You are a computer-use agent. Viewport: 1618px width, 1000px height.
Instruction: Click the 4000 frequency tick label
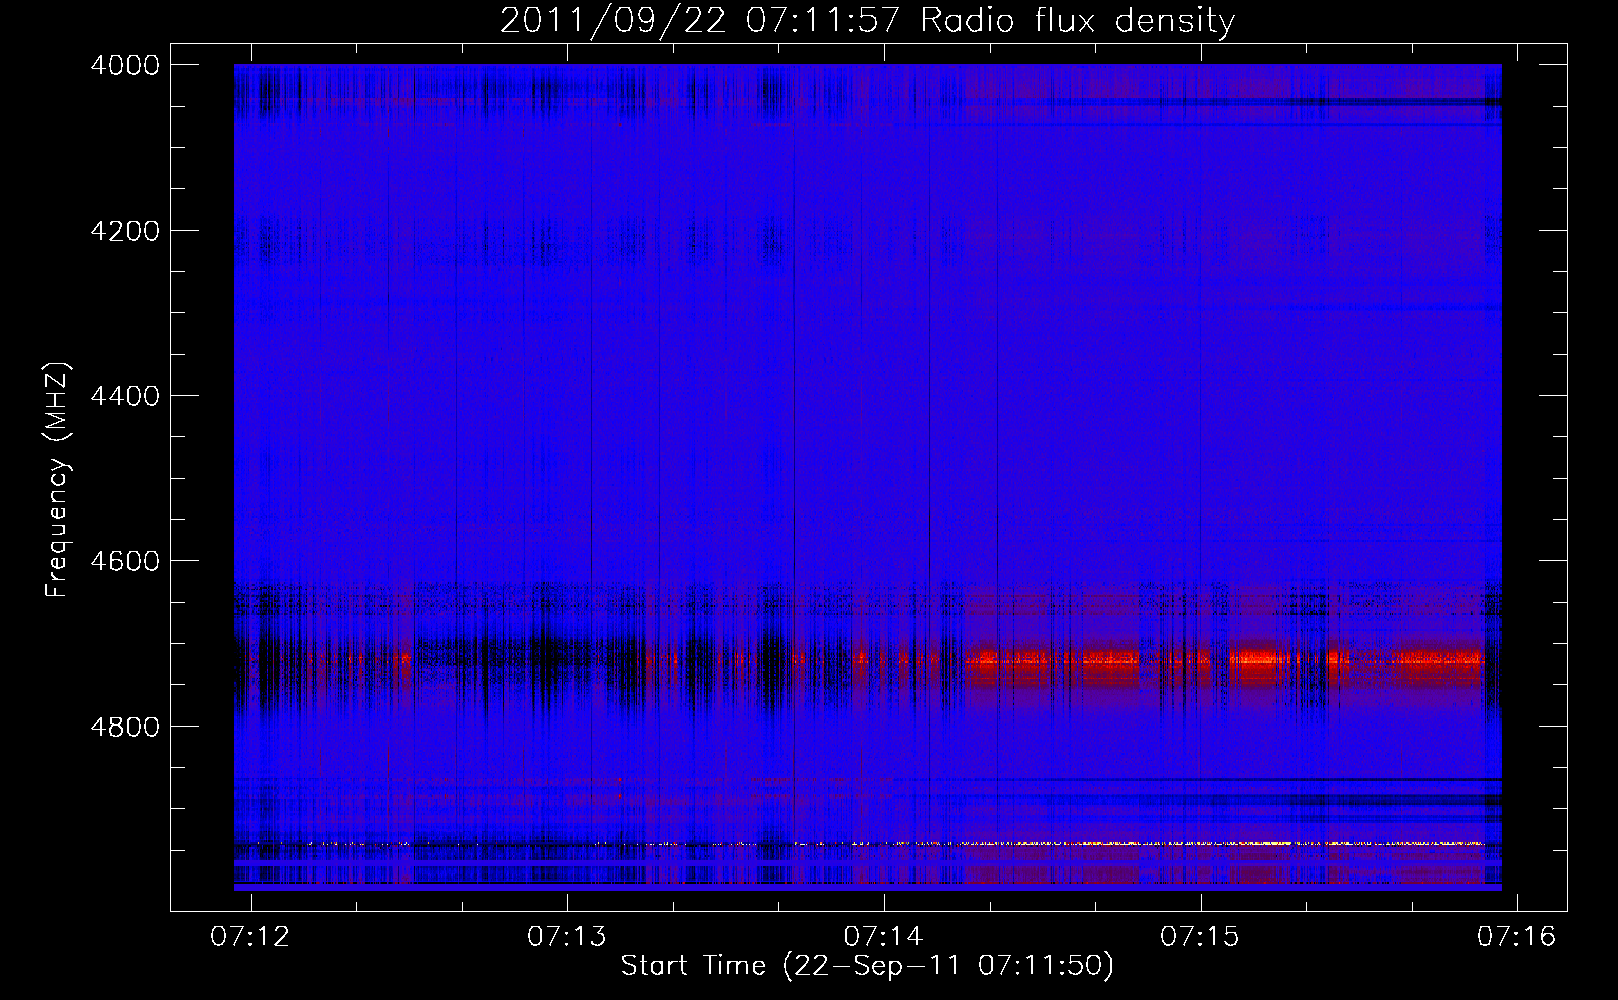(125, 65)
